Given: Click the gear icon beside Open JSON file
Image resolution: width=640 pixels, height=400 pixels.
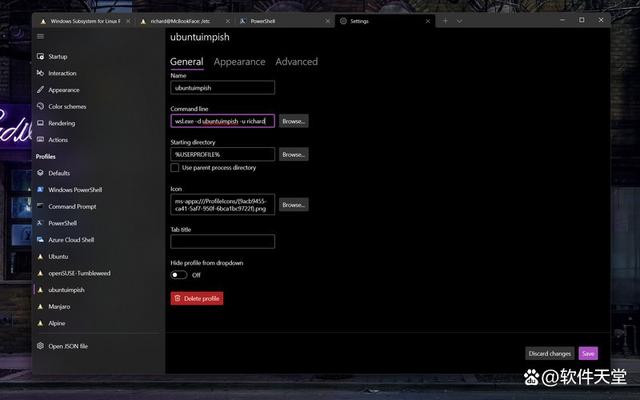Looking at the screenshot, I should point(40,346).
